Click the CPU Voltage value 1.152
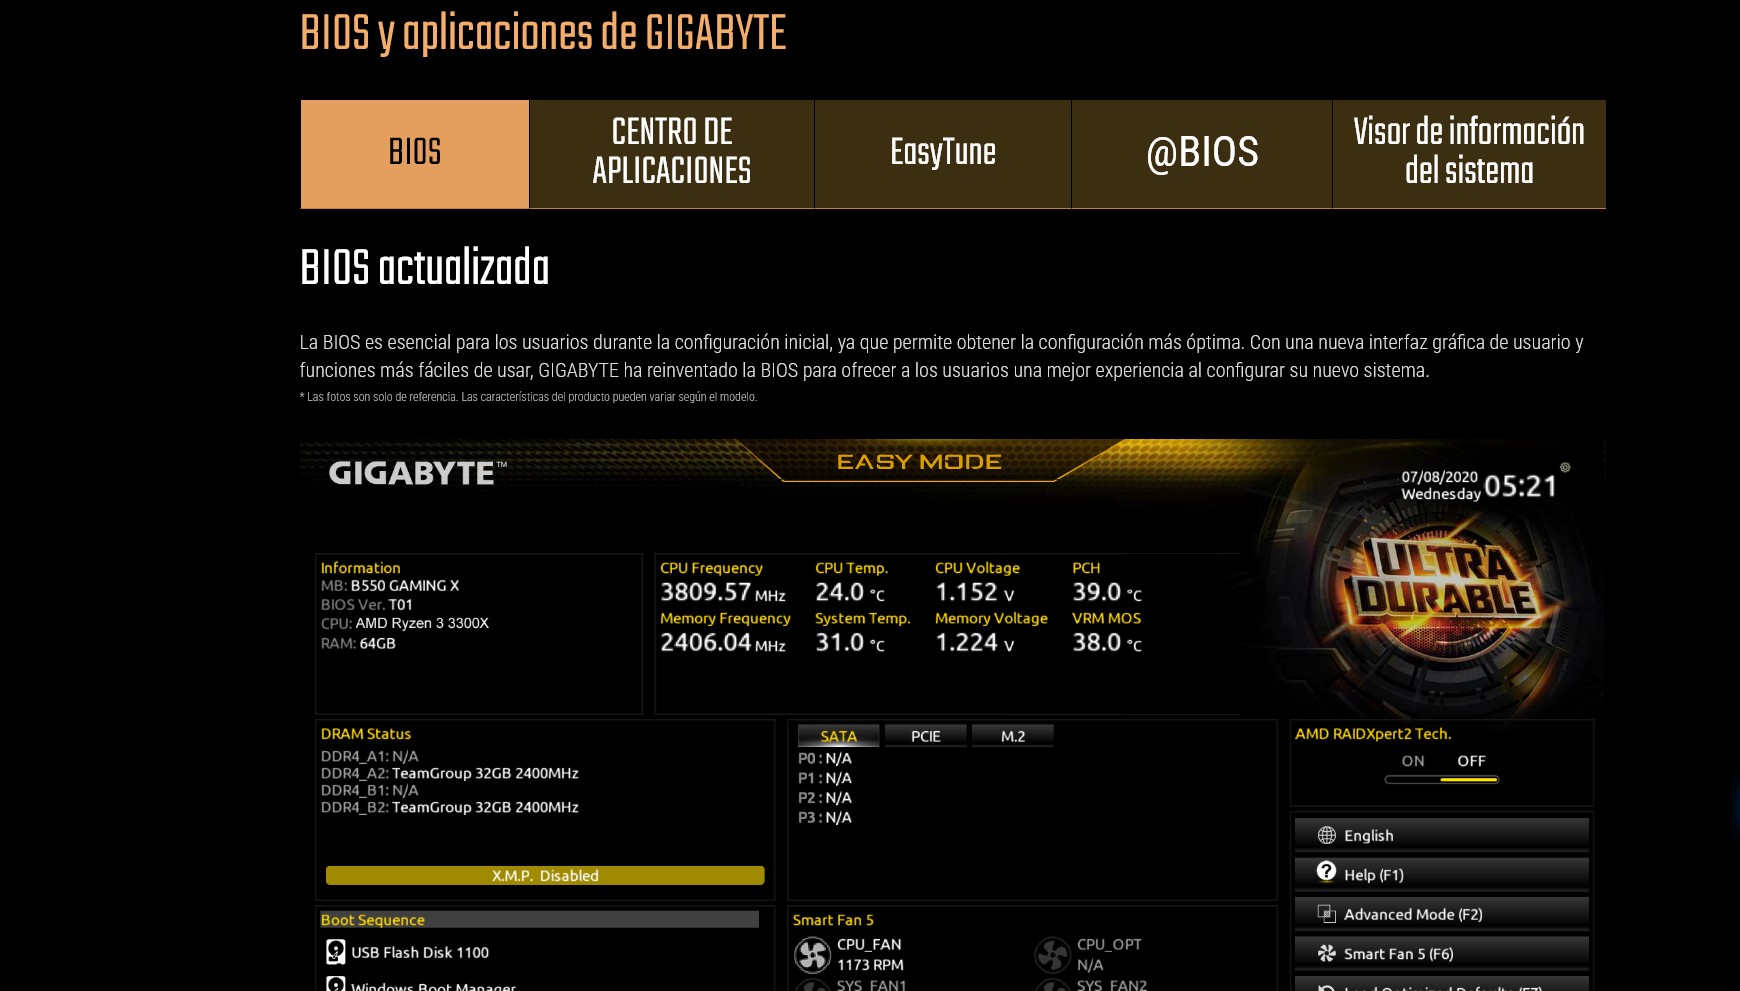1740x991 pixels. pos(966,592)
